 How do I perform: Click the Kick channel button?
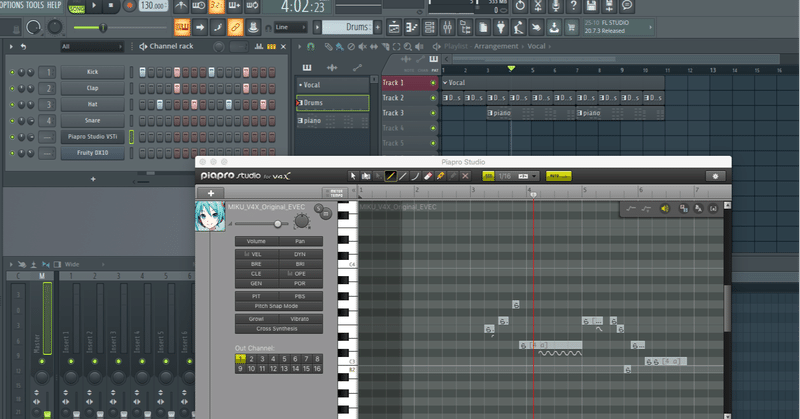(x=92, y=72)
